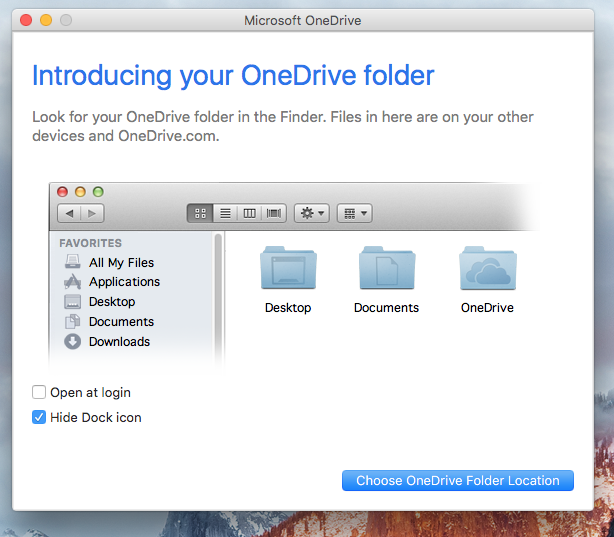The image size is (614, 537).
Task: Click the 'Introducing your OneDrive folder' heading
Action: point(233,76)
